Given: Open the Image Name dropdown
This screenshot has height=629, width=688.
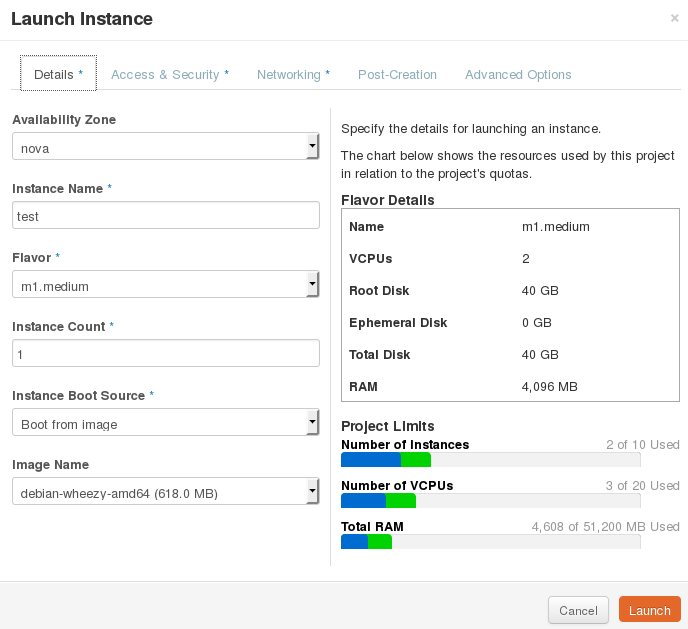Looking at the screenshot, I should pyautogui.click(x=165, y=493).
